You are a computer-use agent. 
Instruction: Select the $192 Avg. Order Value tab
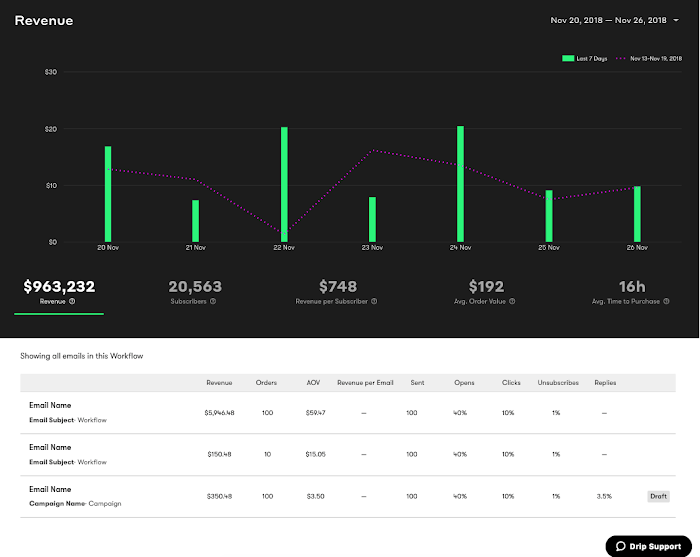[x=485, y=292]
